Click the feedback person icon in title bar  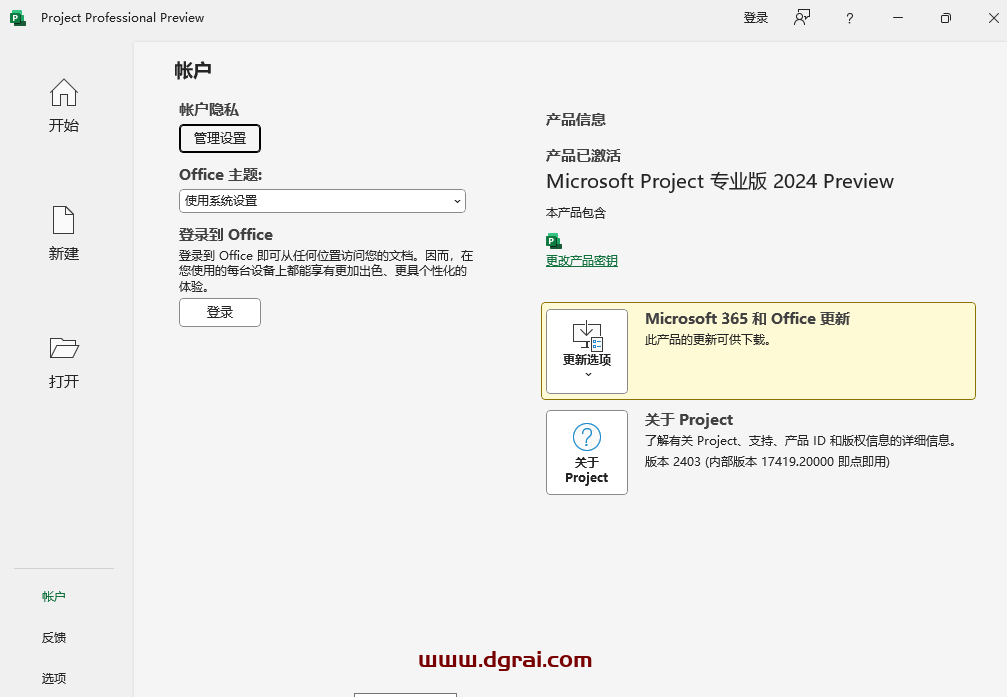802,18
